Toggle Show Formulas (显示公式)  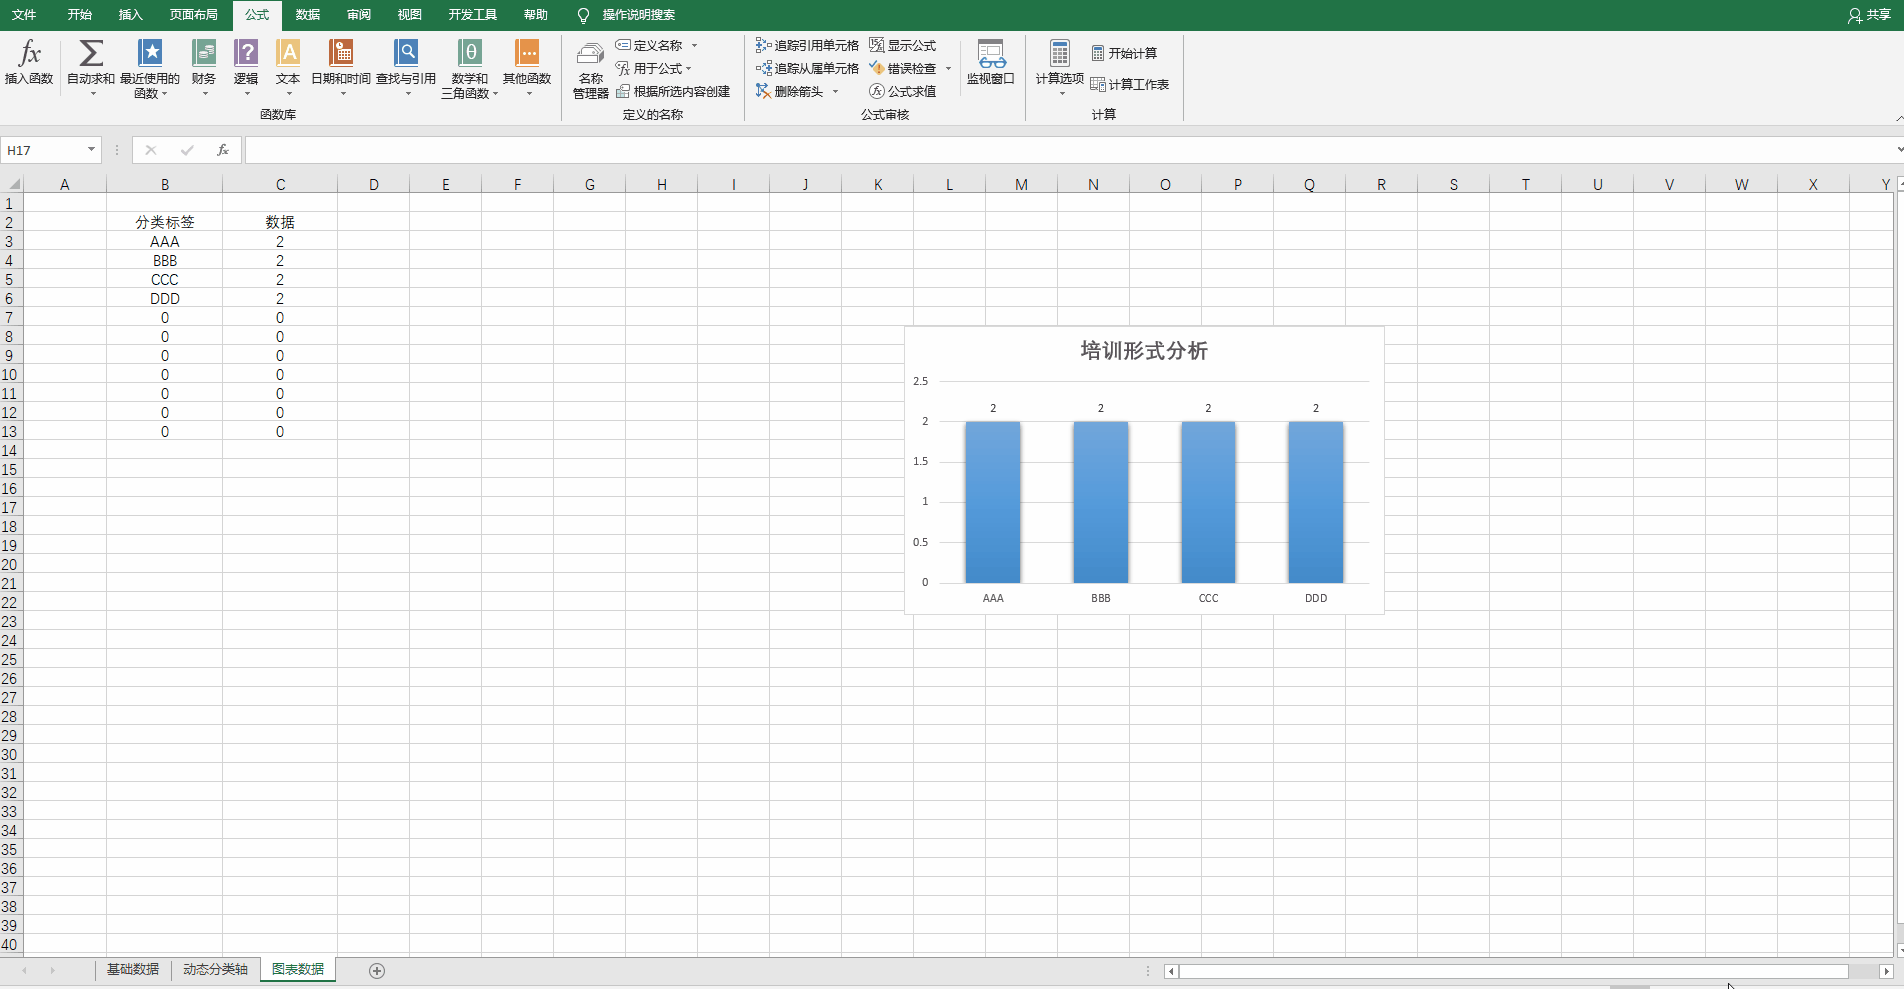(x=903, y=45)
